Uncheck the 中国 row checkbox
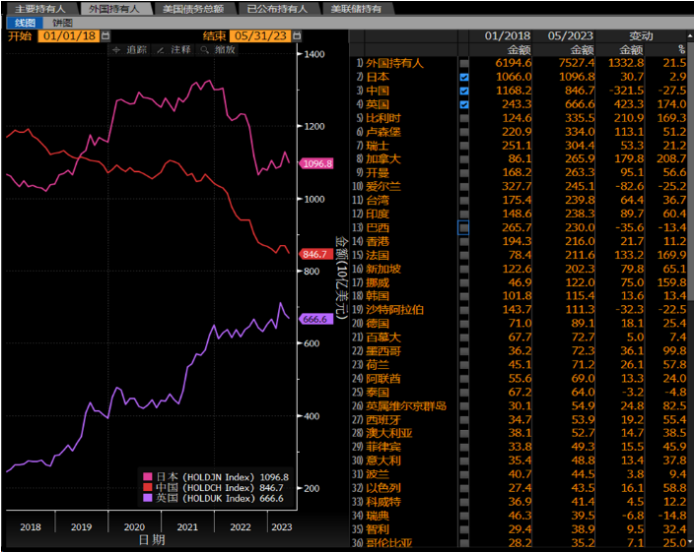Screen dimensions: 695x553 [x=464, y=91]
